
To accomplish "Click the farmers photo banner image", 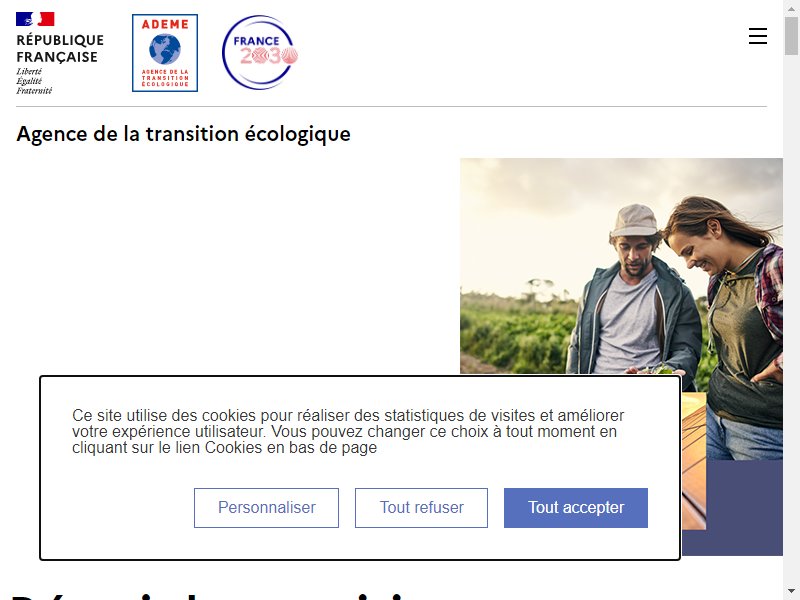I will tap(621, 266).
